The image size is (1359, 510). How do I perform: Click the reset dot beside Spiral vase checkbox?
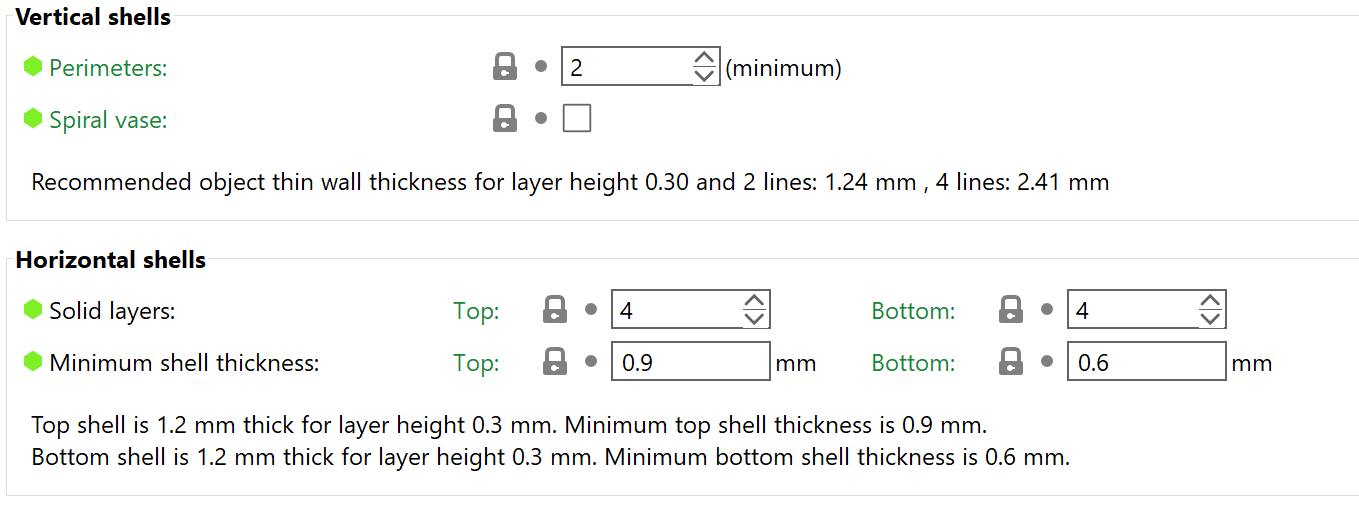pos(541,119)
